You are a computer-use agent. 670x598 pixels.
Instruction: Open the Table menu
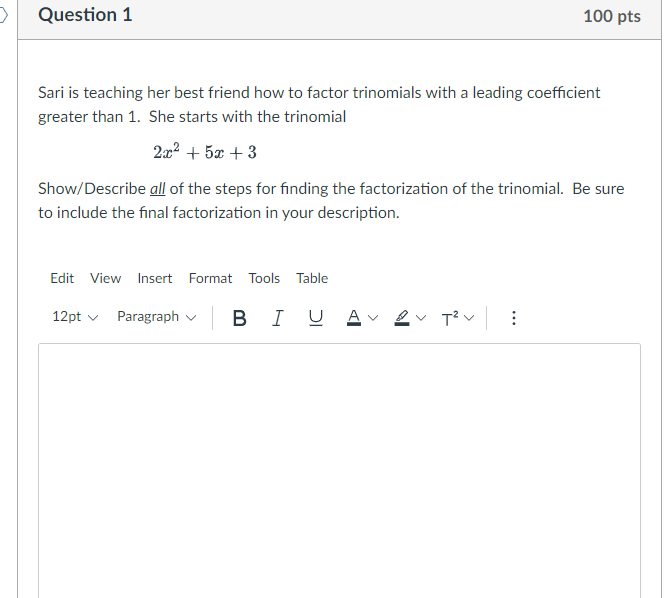(312, 278)
